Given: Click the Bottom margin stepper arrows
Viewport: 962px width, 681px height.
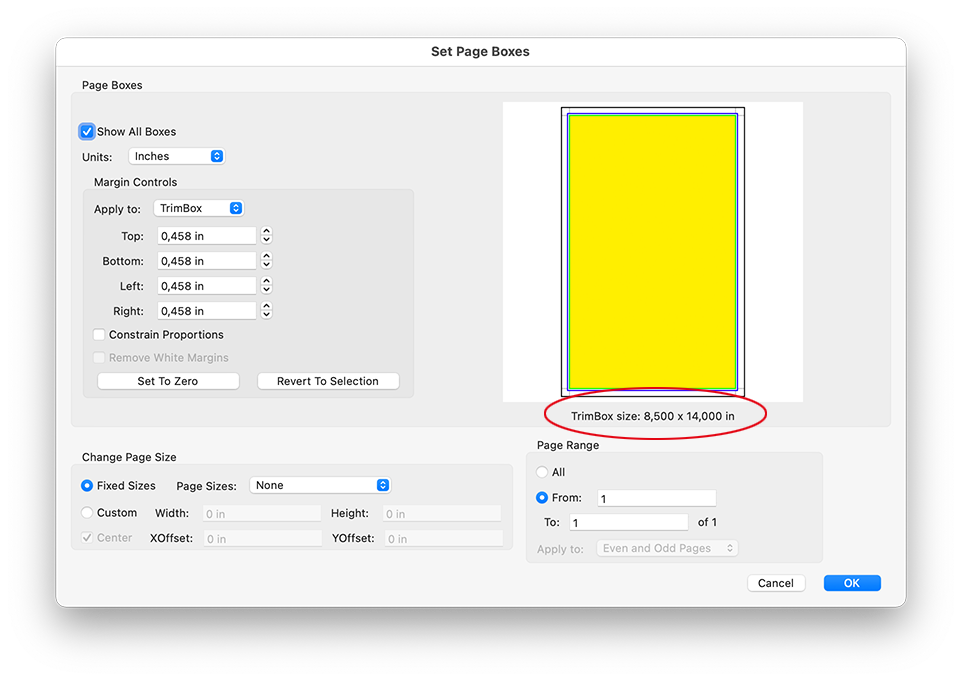Looking at the screenshot, I should coord(266,261).
